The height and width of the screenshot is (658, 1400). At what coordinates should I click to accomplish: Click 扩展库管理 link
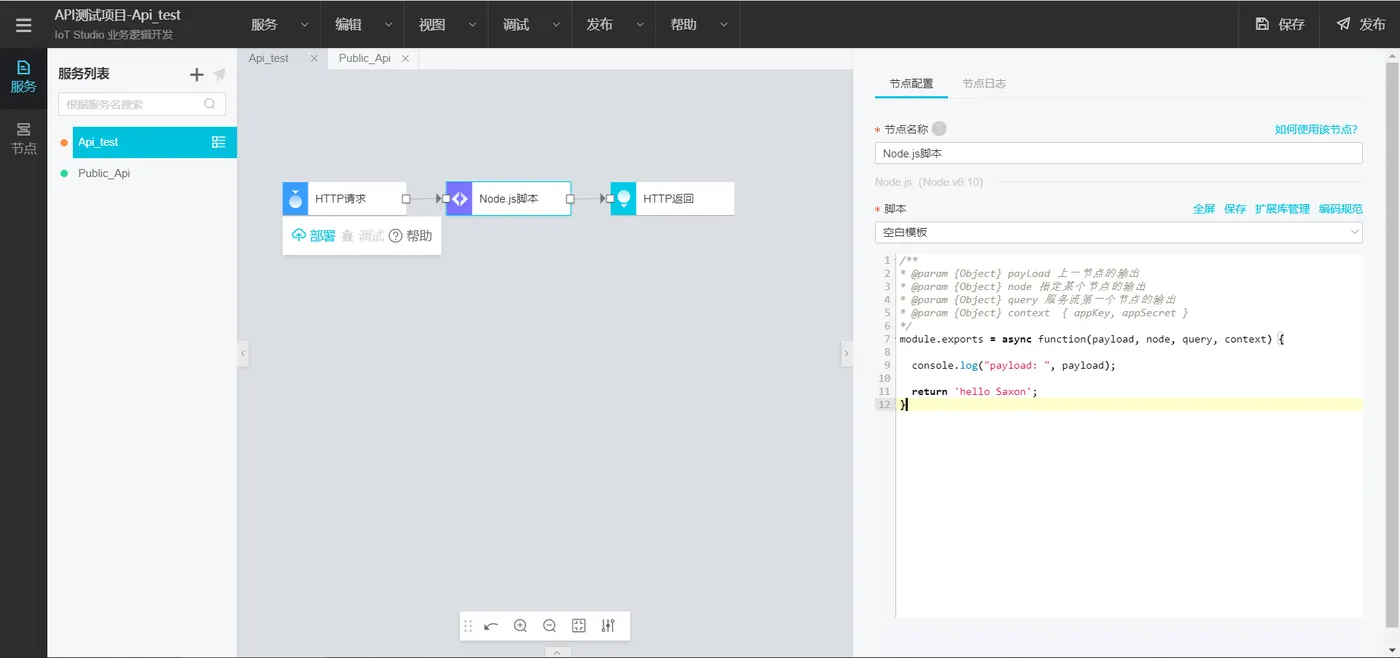1282,209
